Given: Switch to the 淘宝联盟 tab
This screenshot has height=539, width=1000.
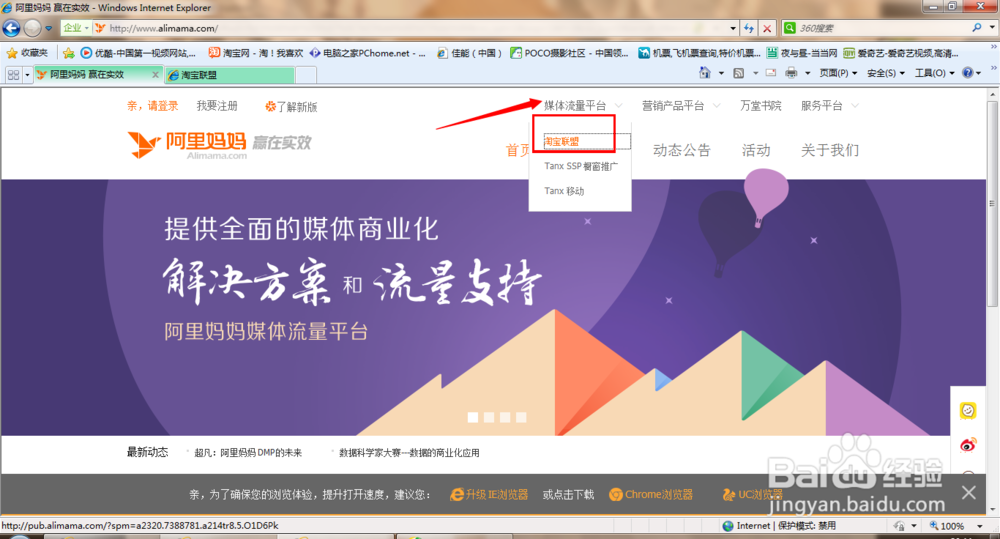Looking at the screenshot, I should click(x=230, y=75).
